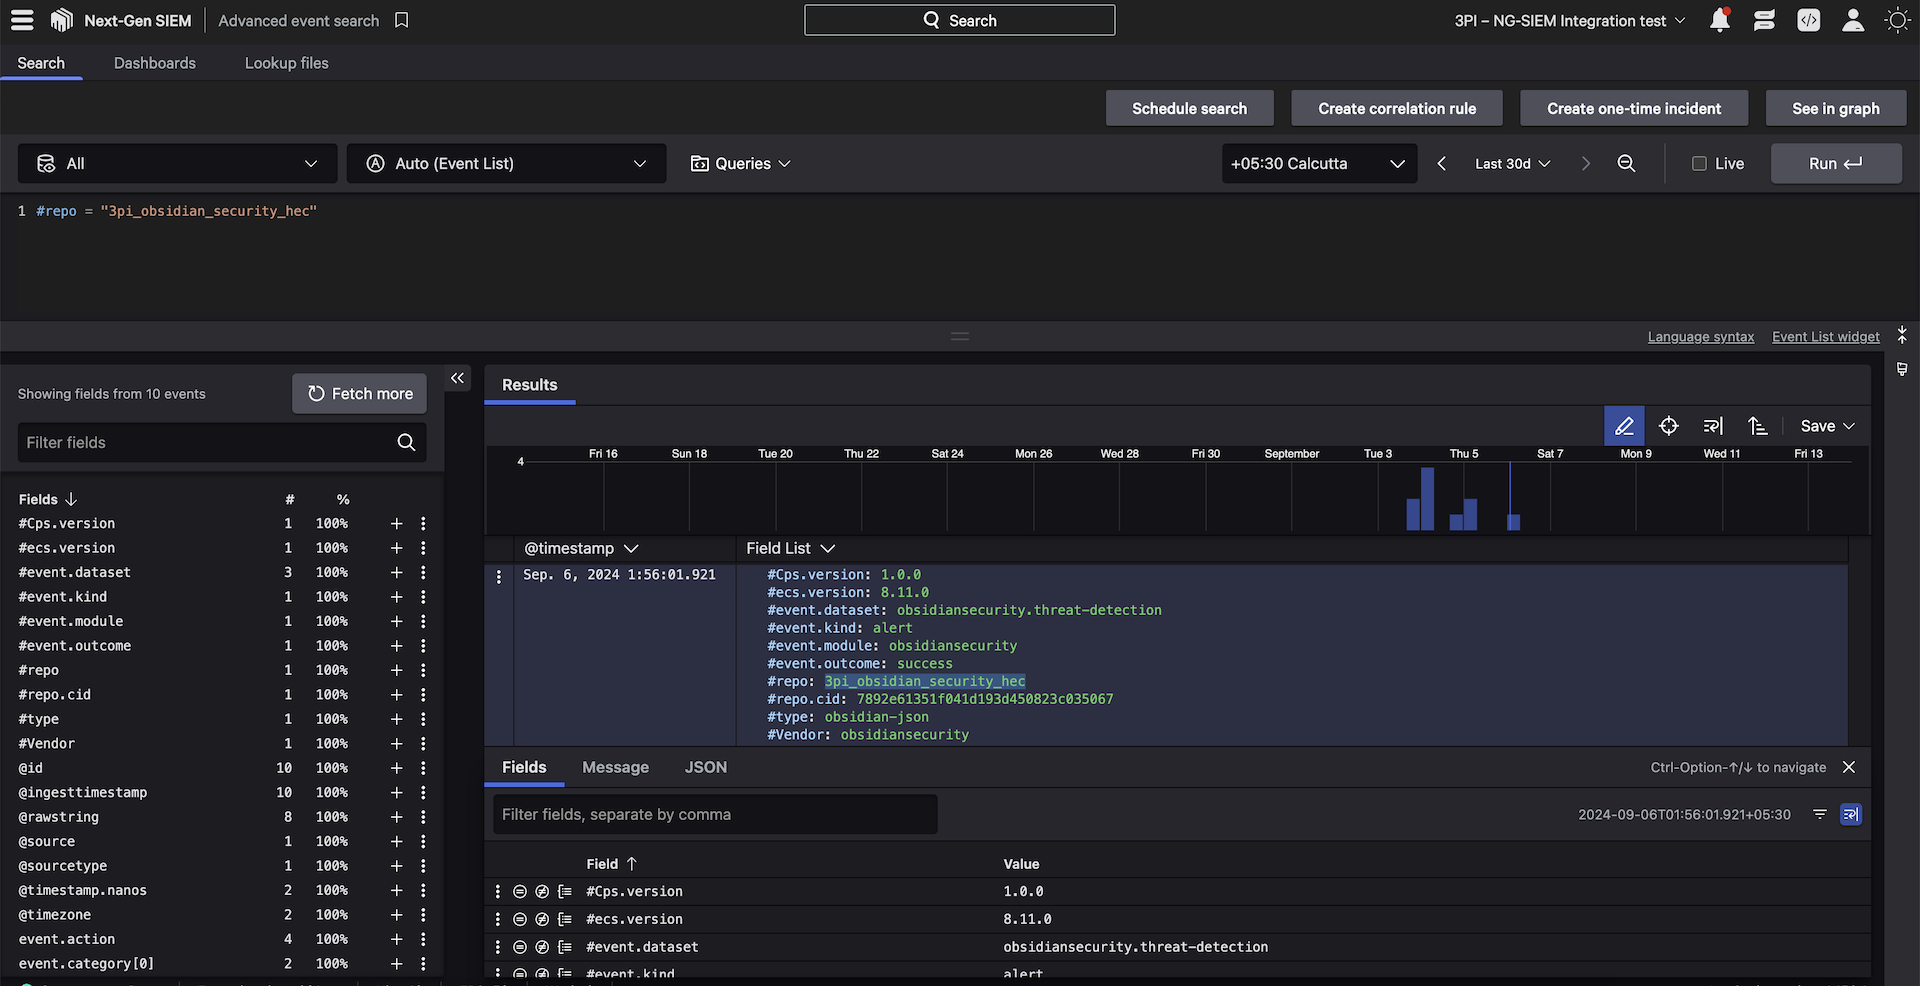Click the magnifying glass next to Last 30d
Image resolution: width=1920 pixels, height=986 pixels.
(x=1626, y=163)
